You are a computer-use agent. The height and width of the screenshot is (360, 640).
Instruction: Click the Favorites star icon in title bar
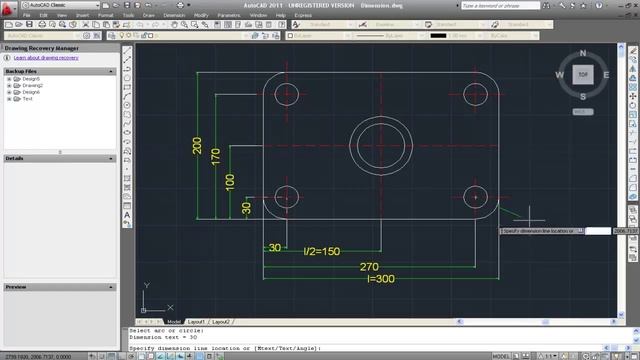click(x=583, y=5)
